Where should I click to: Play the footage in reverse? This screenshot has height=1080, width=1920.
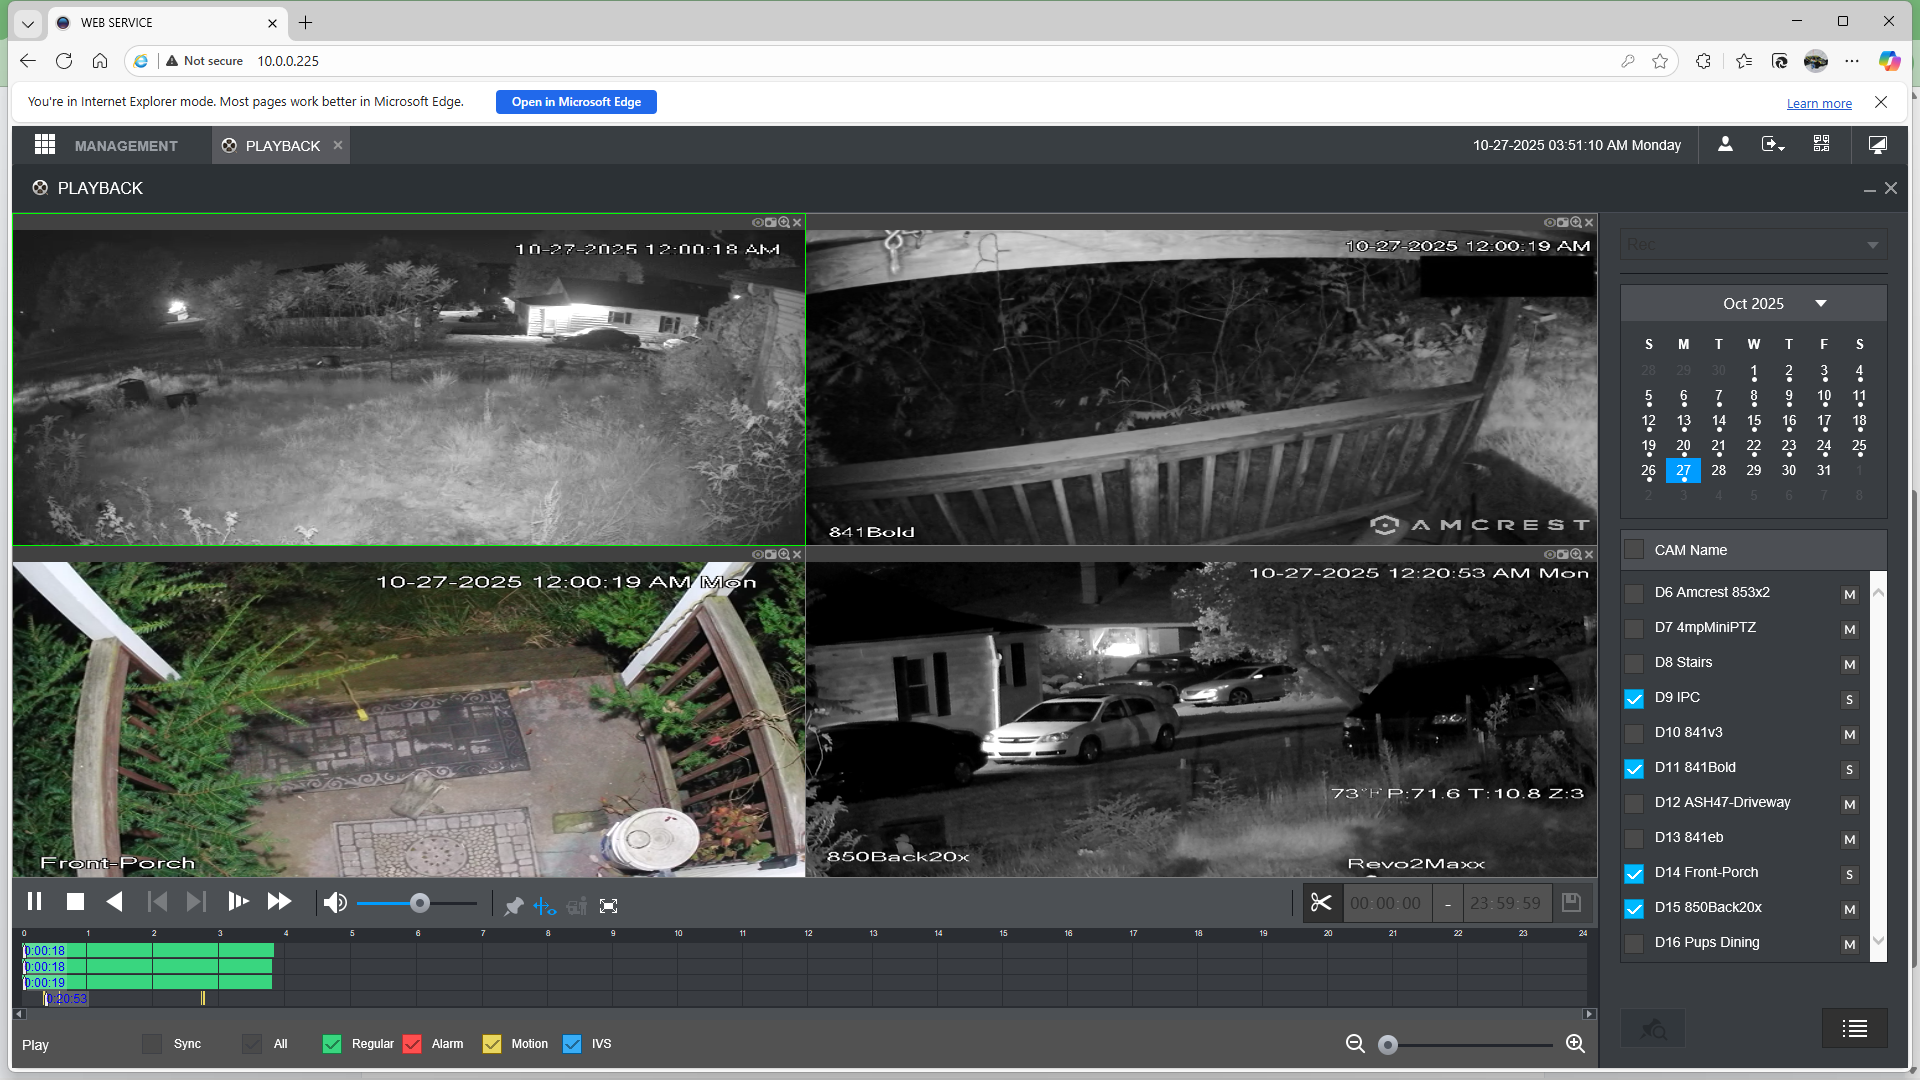click(115, 903)
